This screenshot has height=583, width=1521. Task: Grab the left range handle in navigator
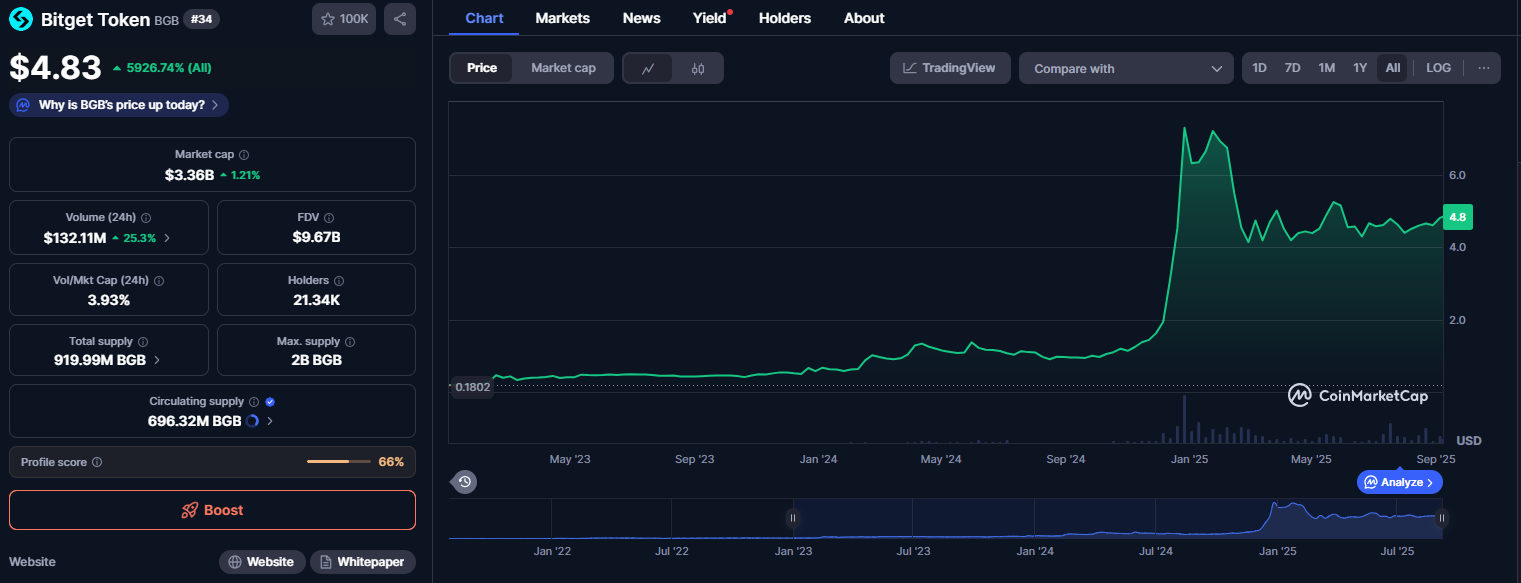pos(792,518)
